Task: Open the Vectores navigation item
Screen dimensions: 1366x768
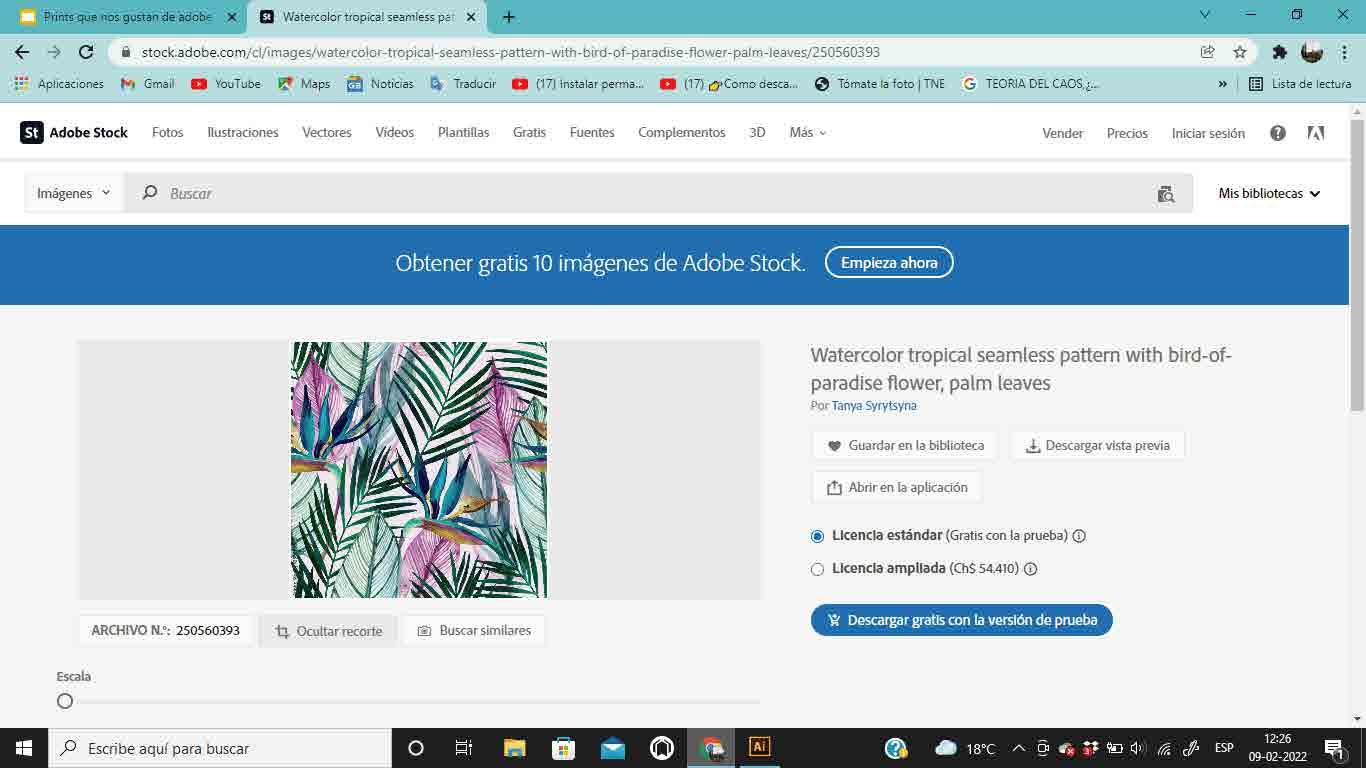Action: click(x=327, y=132)
